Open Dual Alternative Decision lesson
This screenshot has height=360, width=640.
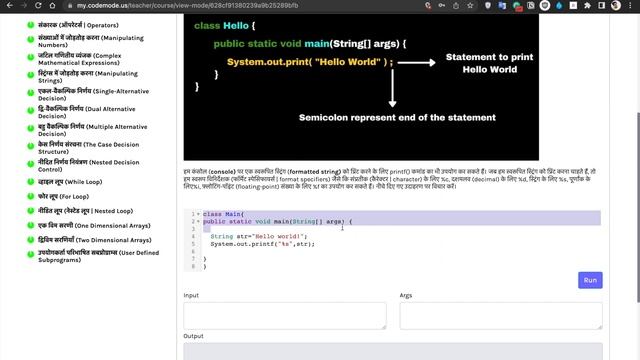(87, 112)
